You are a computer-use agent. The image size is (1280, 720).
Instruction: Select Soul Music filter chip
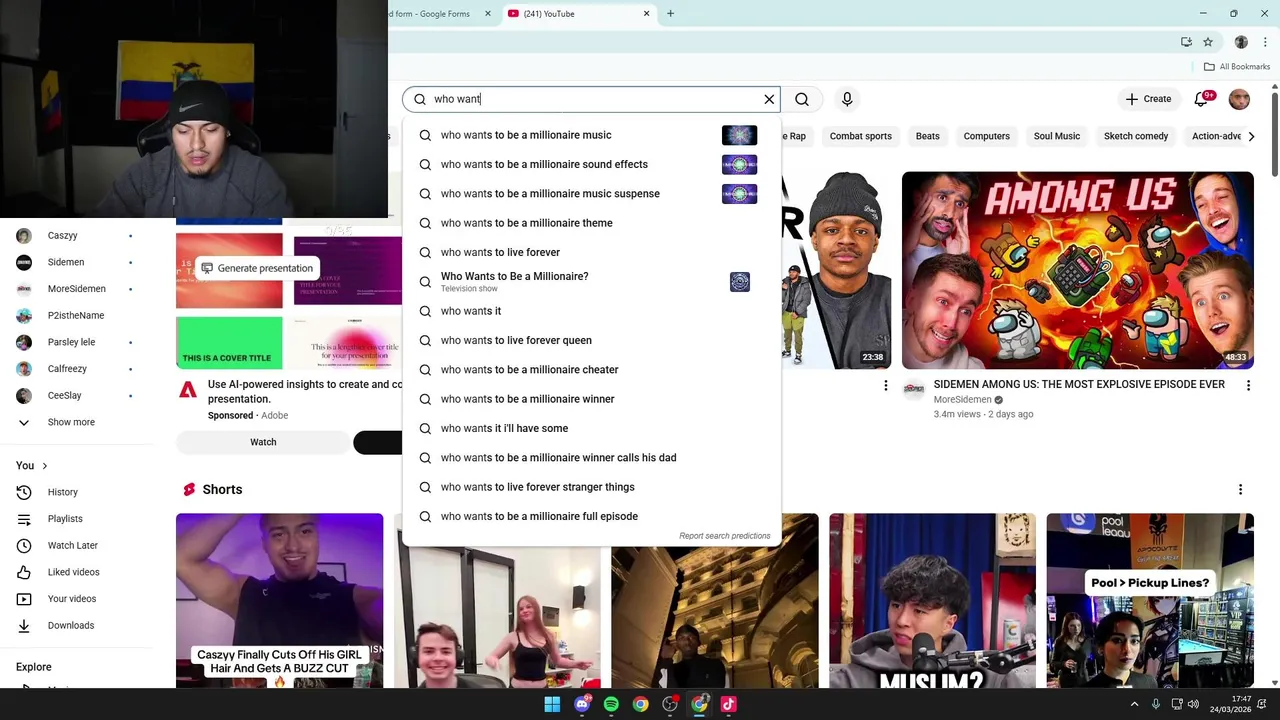[x=1056, y=136]
